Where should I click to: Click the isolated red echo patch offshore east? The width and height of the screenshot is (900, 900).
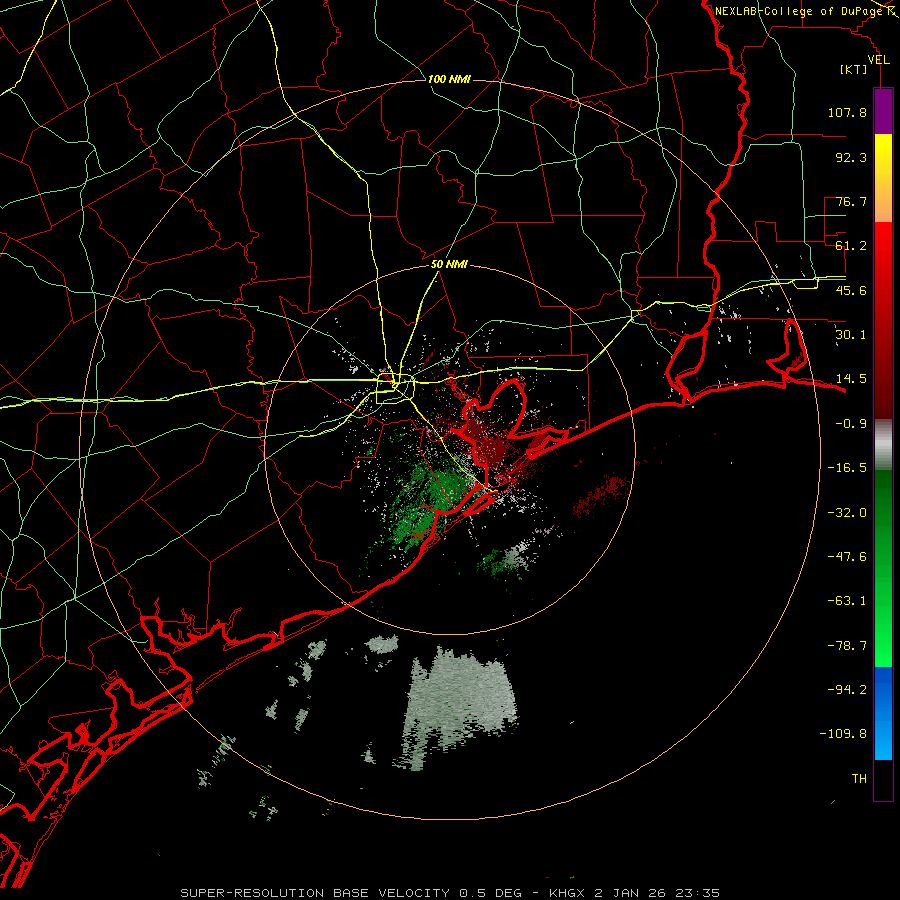(600, 495)
